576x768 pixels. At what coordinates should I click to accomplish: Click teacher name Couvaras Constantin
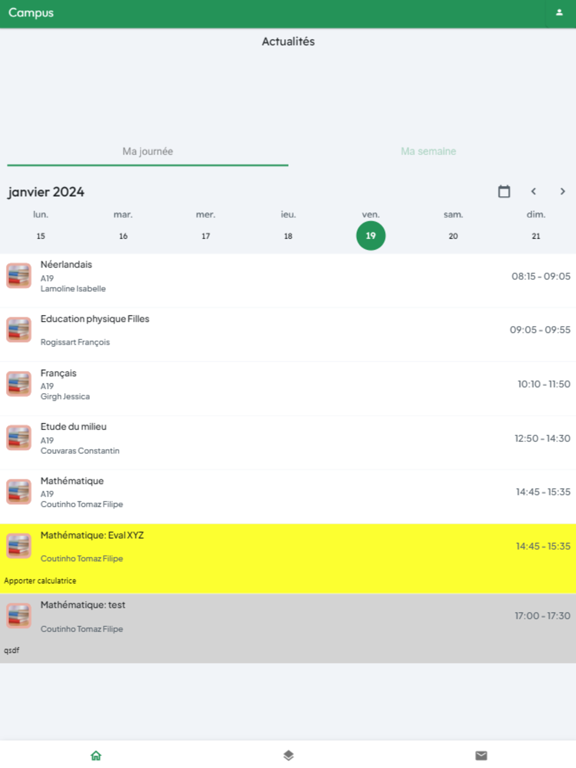pyautogui.click(x=80, y=451)
